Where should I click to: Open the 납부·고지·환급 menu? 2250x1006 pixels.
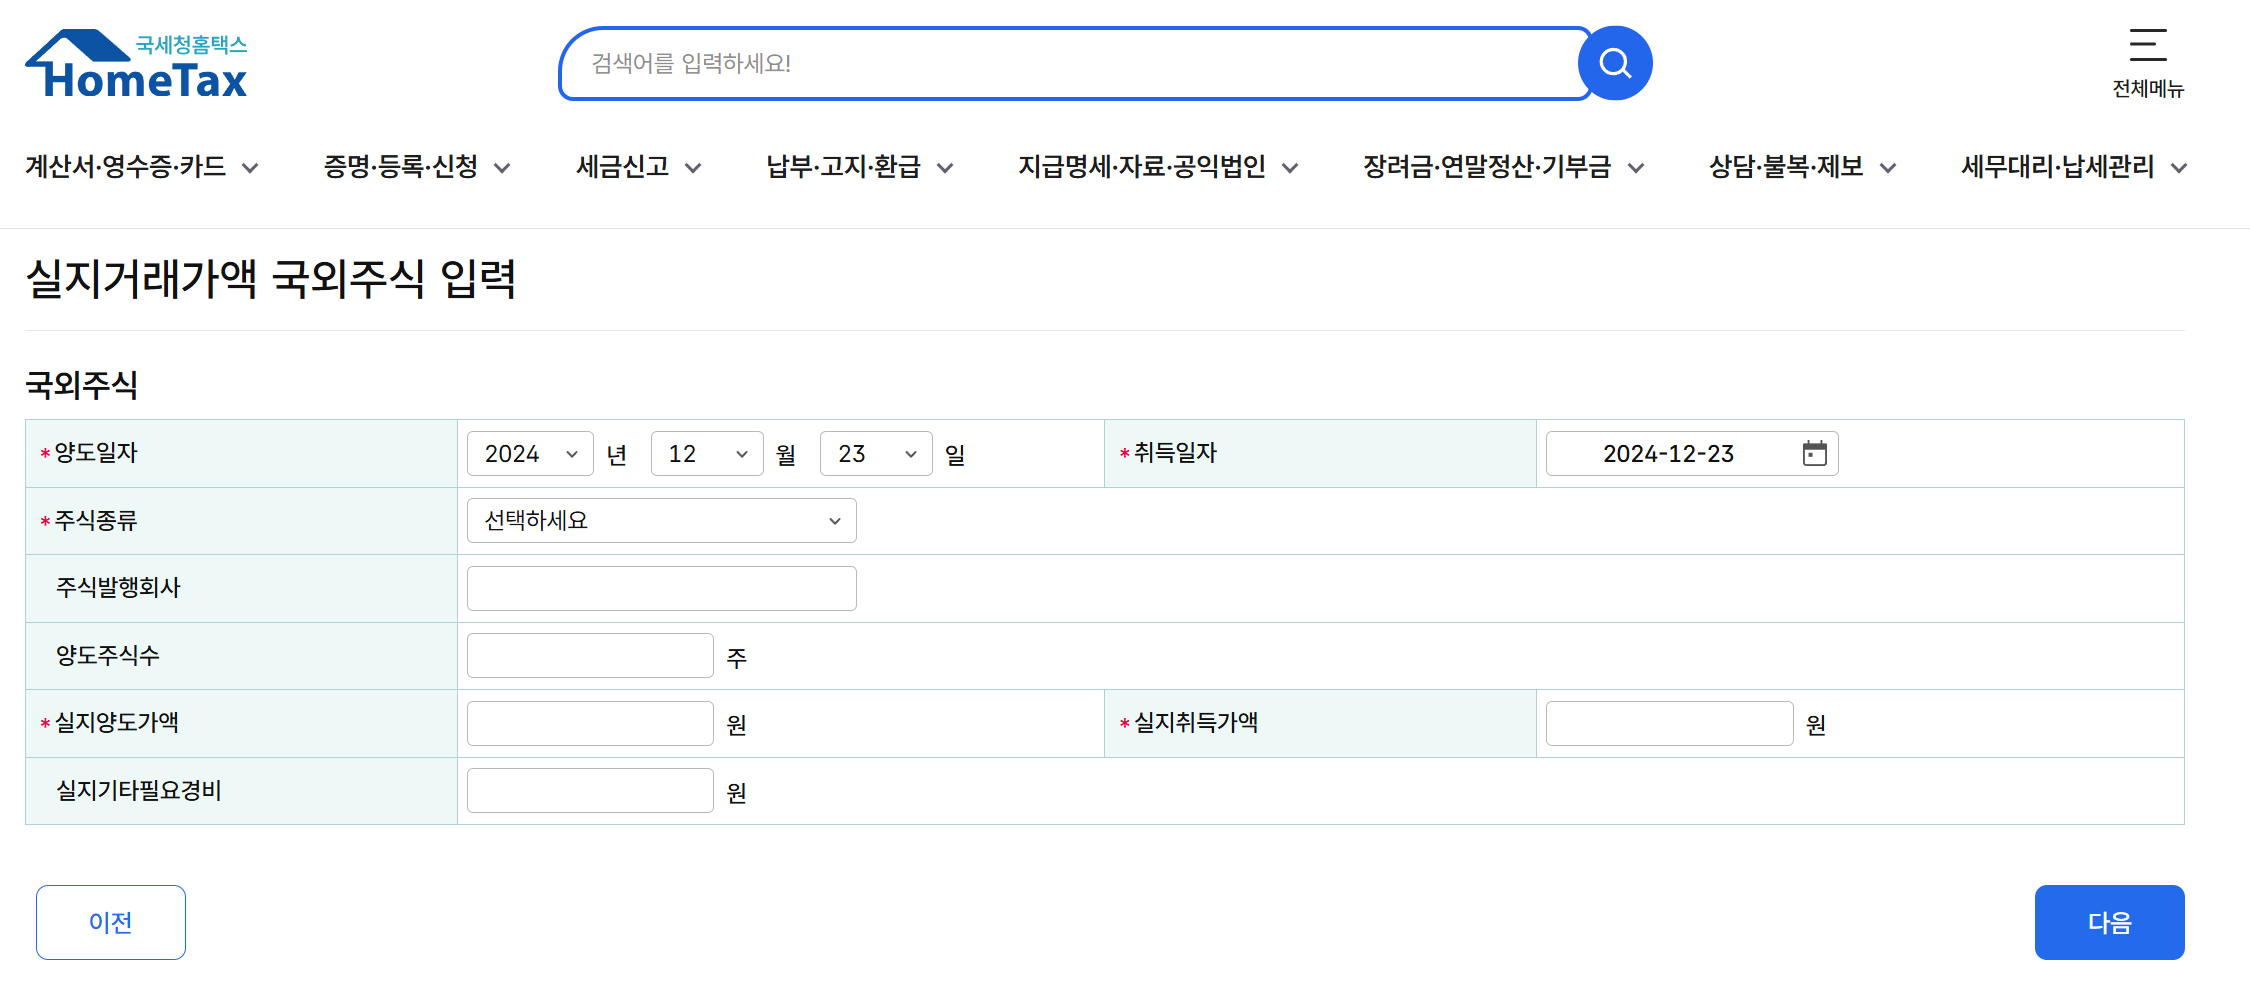point(843,166)
